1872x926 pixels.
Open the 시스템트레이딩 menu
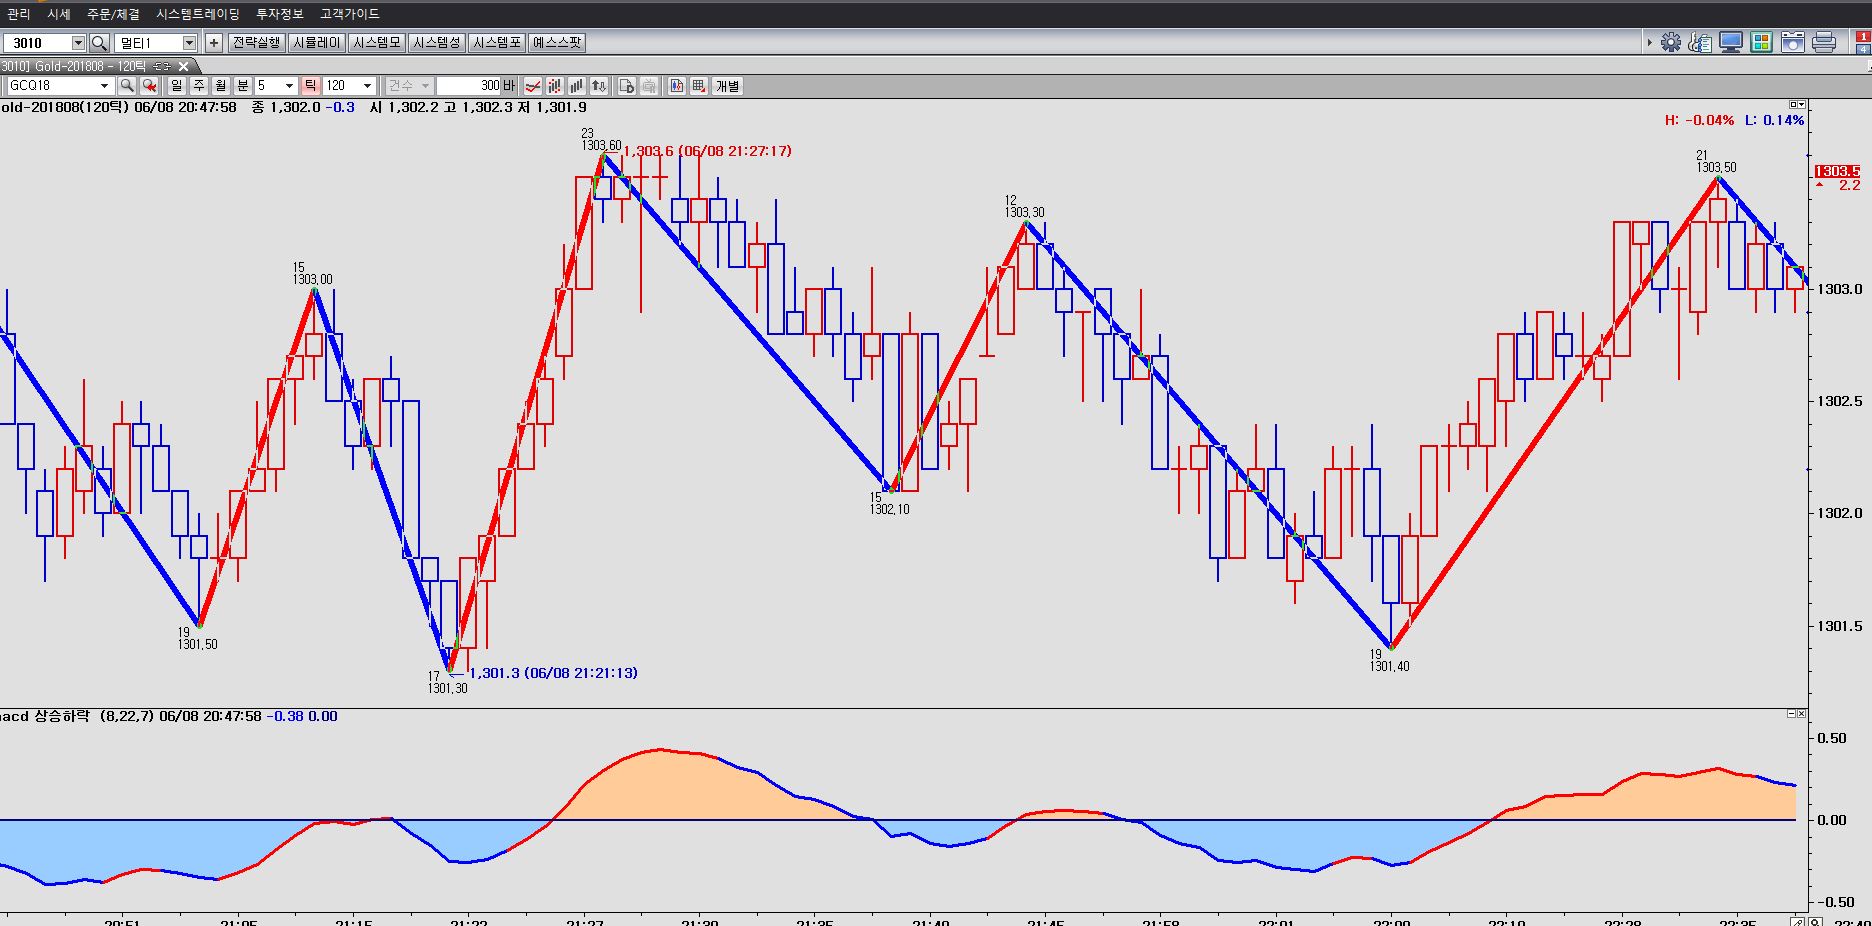[x=198, y=14]
